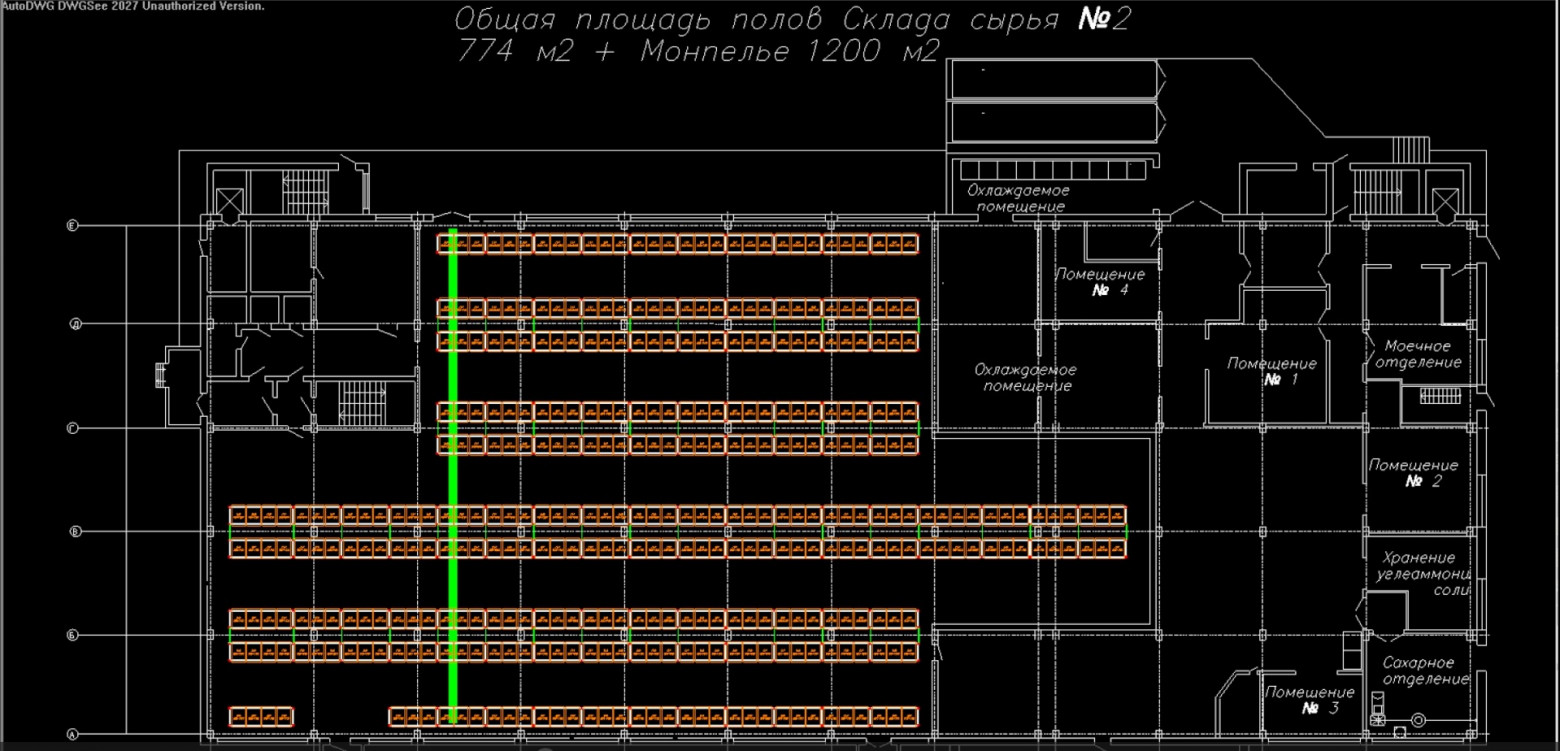The image size is (1560, 751).
Task: Pick the grid axis bubble Б
Action: (x=73, y=634)
